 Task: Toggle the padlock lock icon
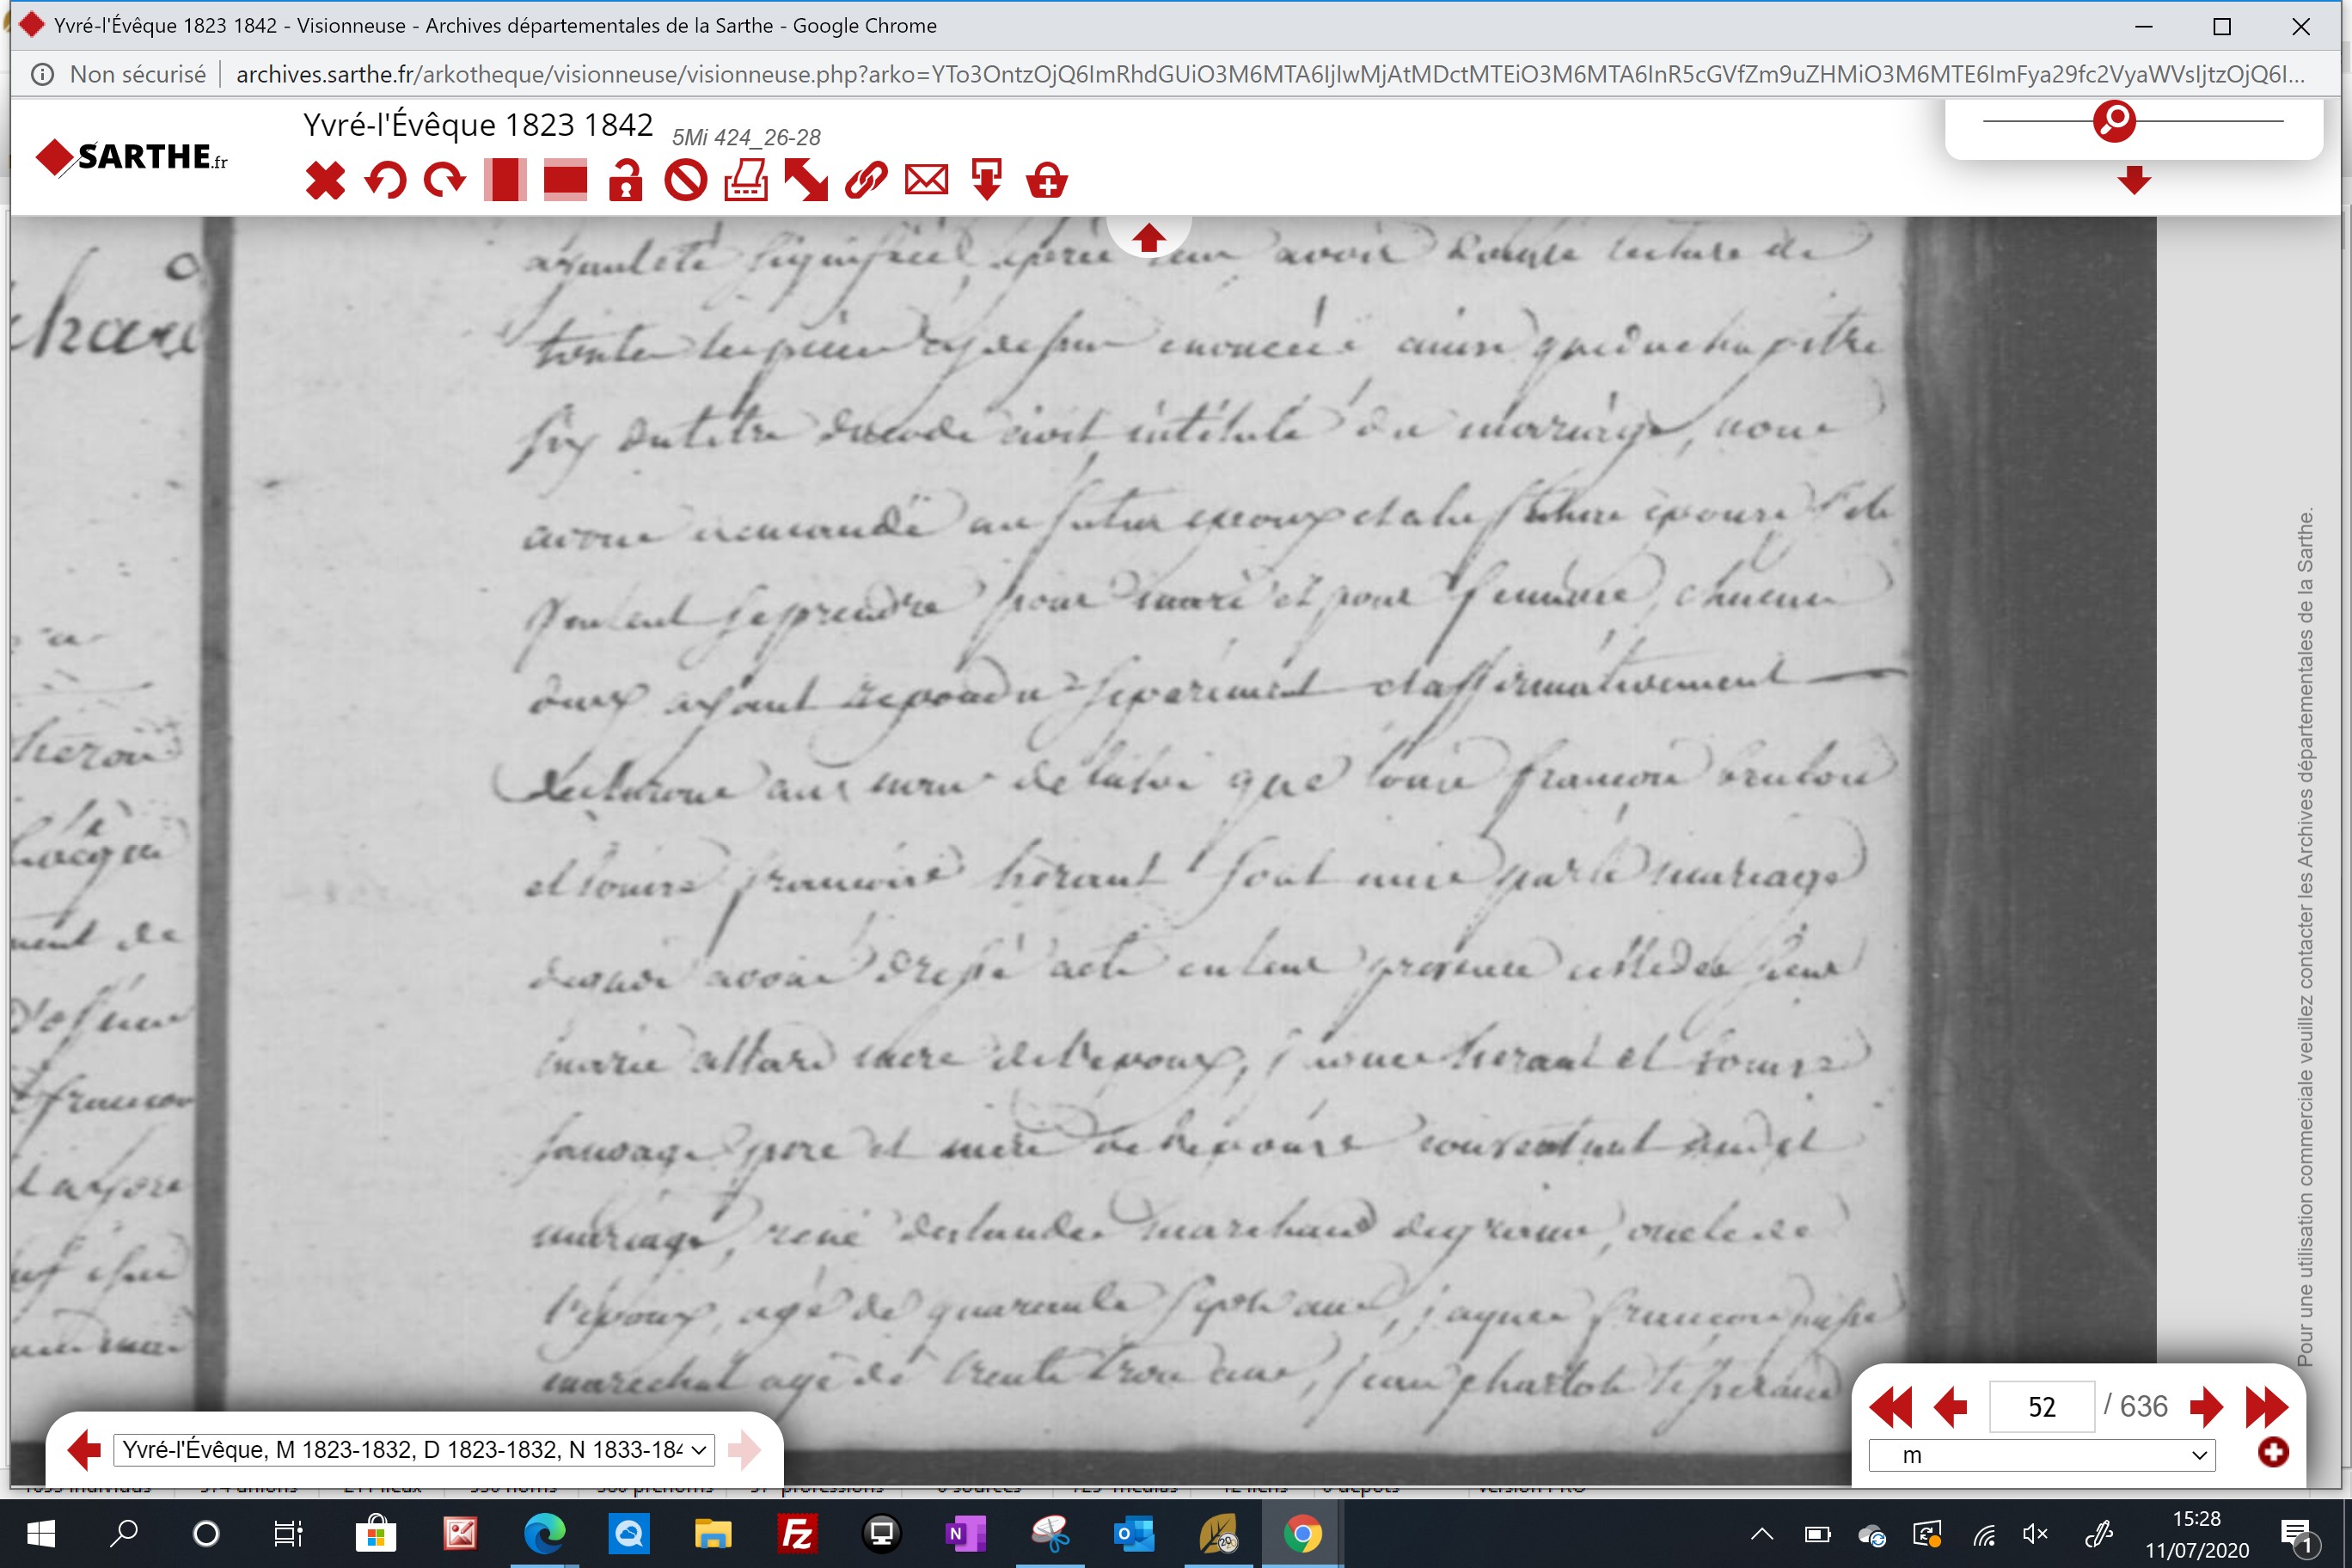click(x=625, y=181)
